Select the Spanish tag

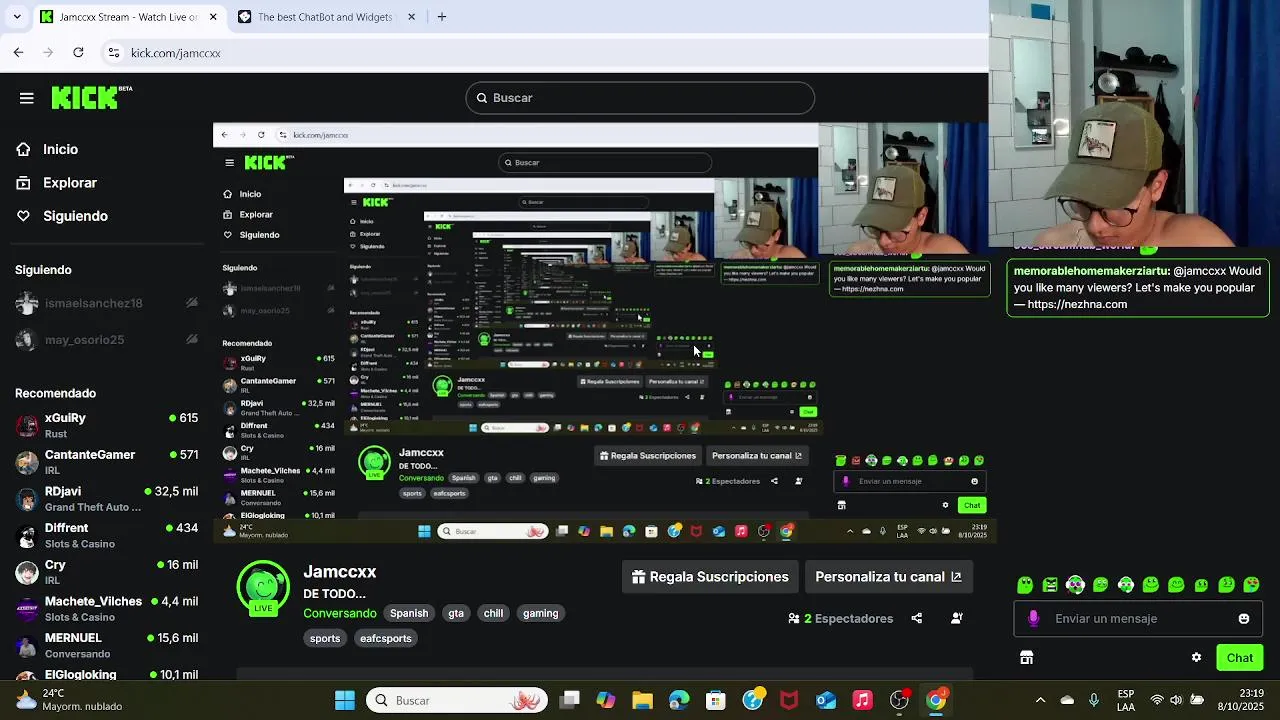coord(409,613)
